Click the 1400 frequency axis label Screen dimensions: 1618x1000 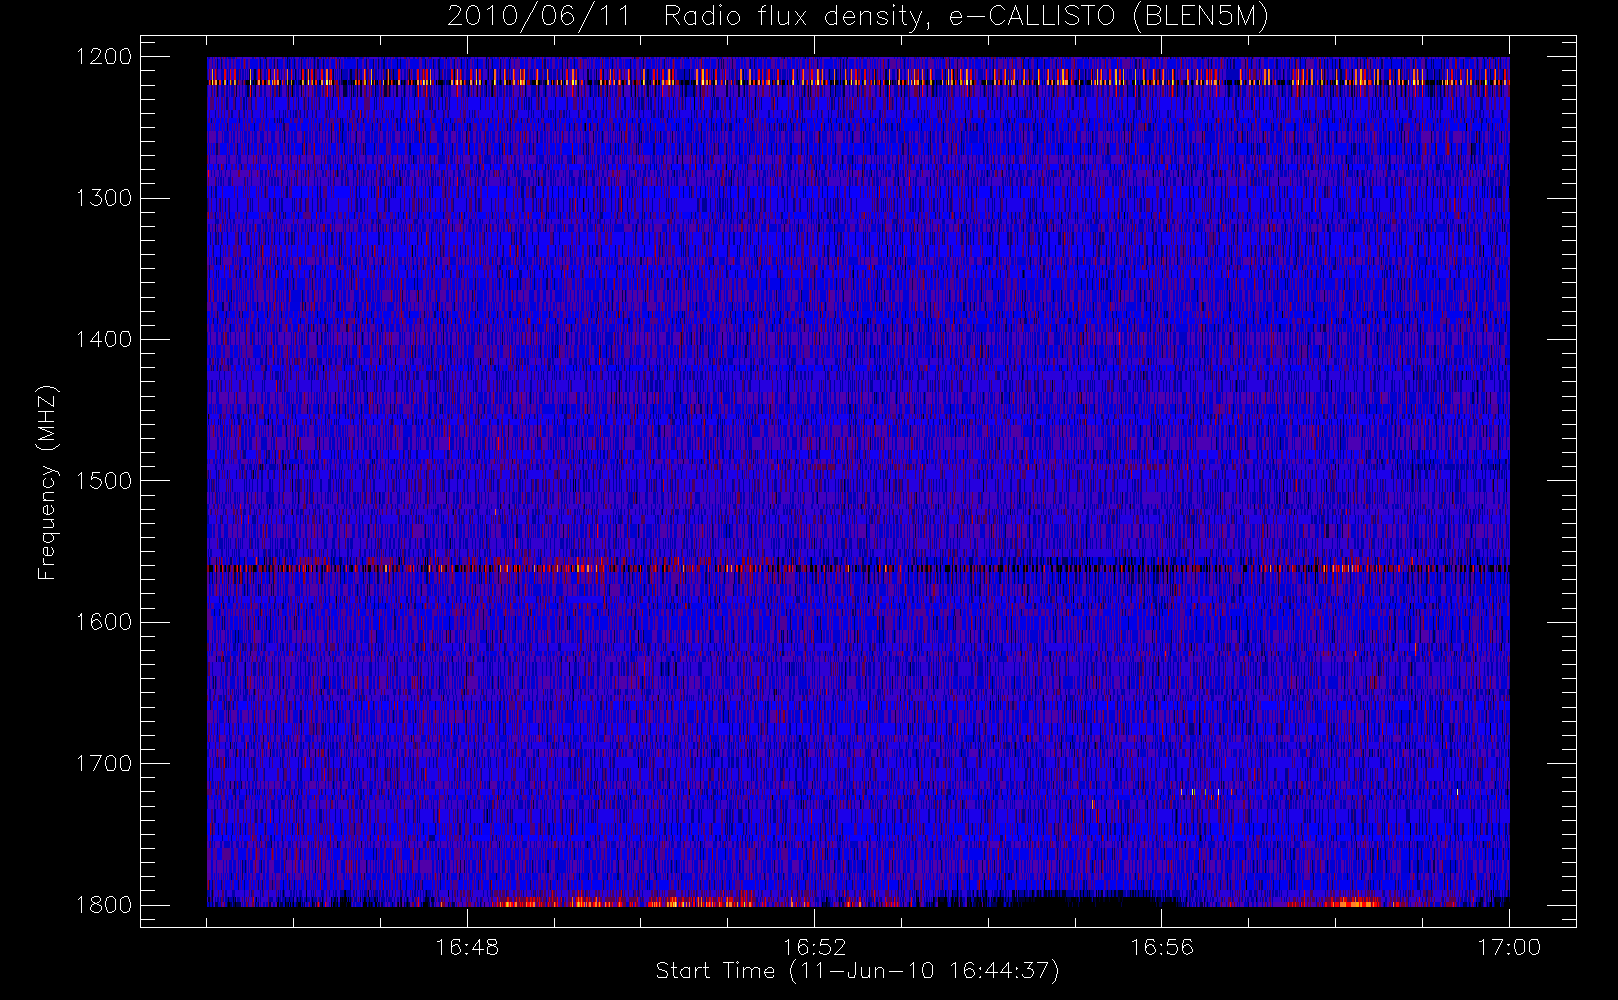click(x=104, y=340)
